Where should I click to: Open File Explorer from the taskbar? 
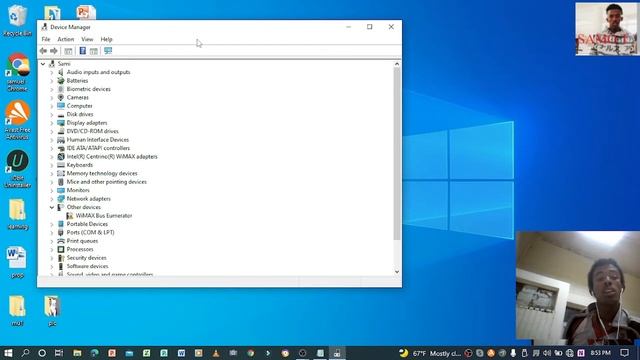(x=77, y=353)
